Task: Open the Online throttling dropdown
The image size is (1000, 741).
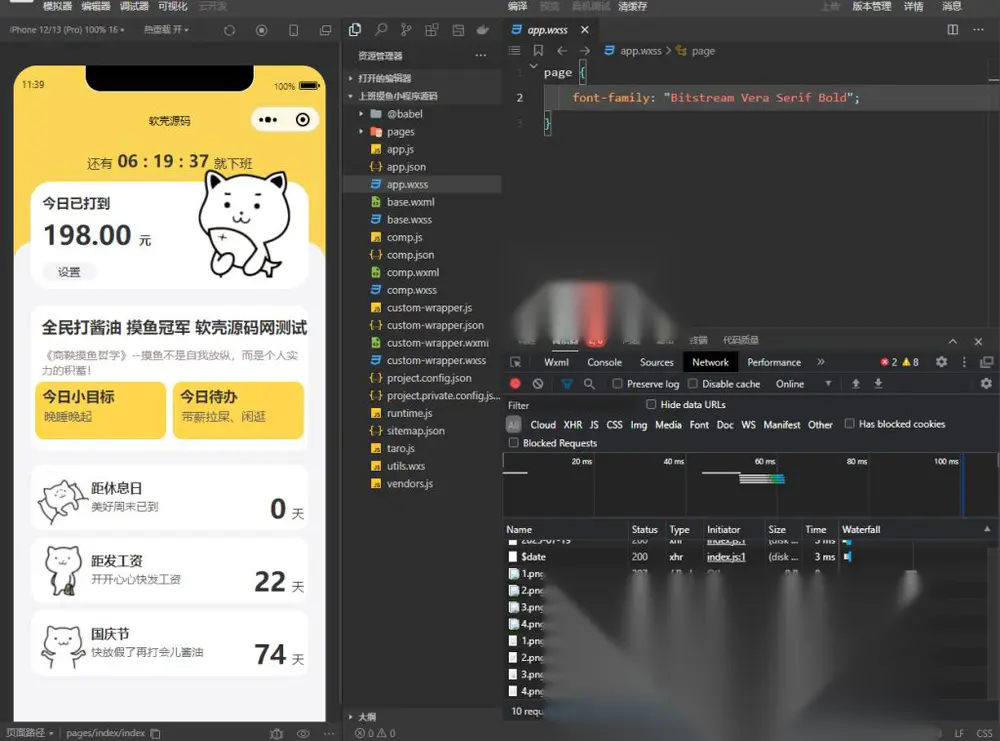Action: [804, 384]
